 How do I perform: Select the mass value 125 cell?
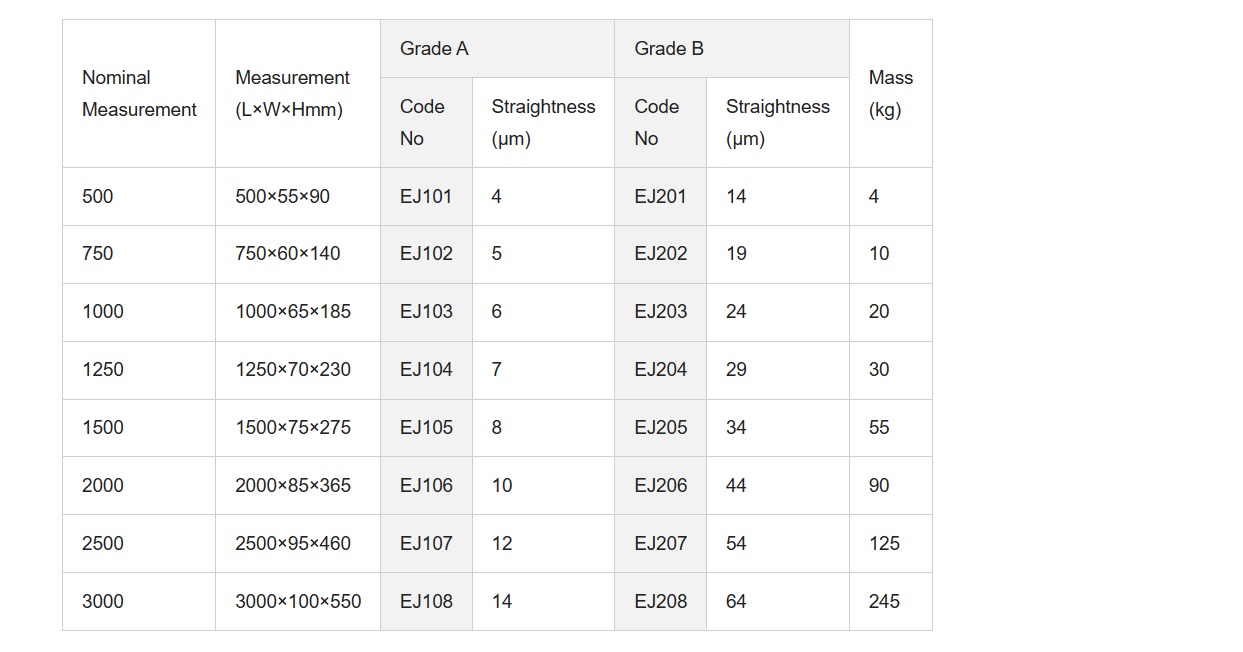pyautogui.click(x=891, y=544)
